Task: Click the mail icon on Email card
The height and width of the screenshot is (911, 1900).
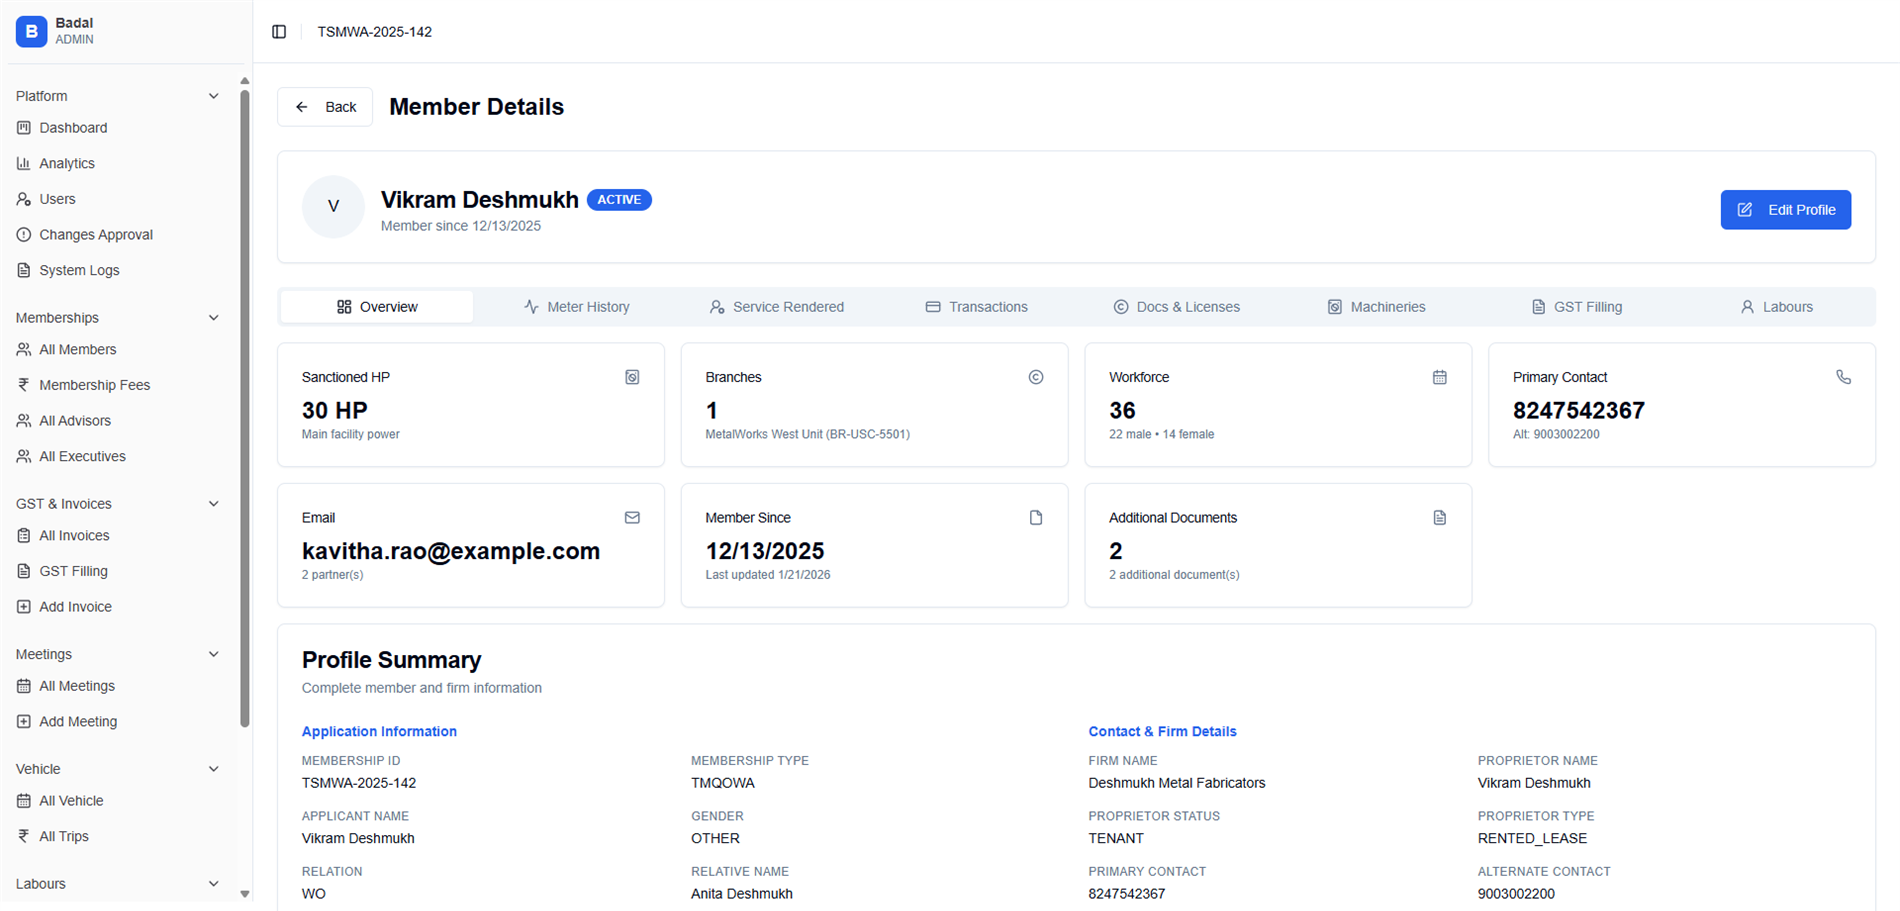Action: click(632, 518)
